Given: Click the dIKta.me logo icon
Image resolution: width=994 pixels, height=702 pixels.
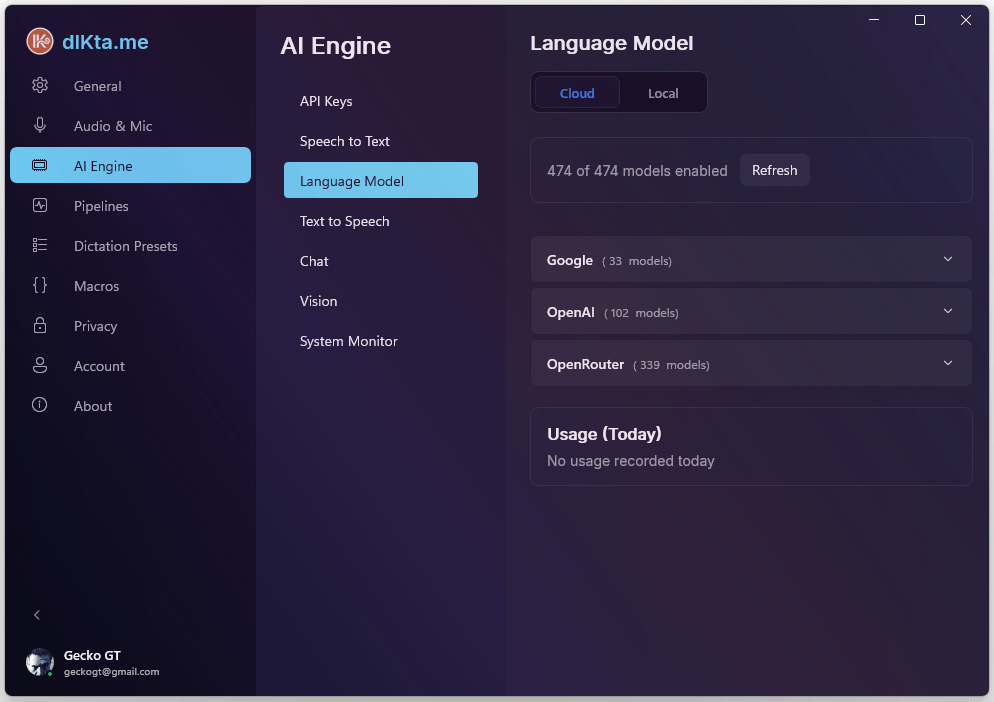Looking at the screenshot, I should coord(40,41).
